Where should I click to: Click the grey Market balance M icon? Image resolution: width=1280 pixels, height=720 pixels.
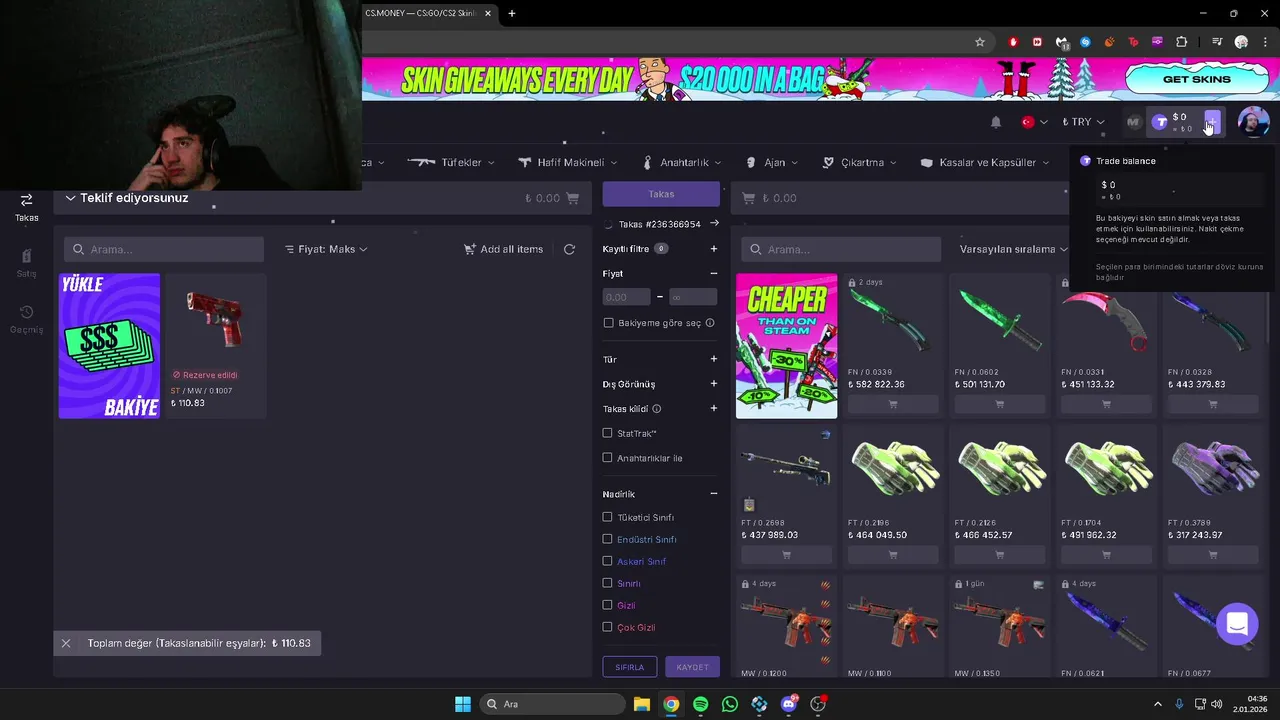coord(1133,122)
